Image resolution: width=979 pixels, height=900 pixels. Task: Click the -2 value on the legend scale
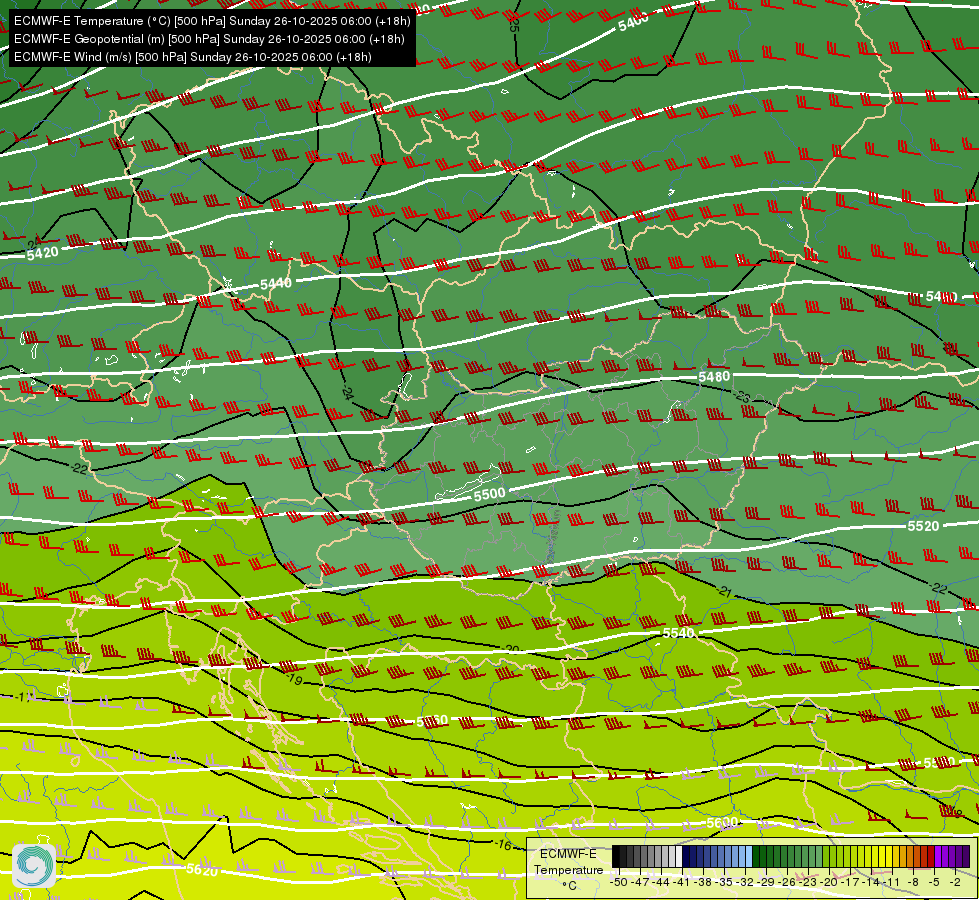(955, 882)
